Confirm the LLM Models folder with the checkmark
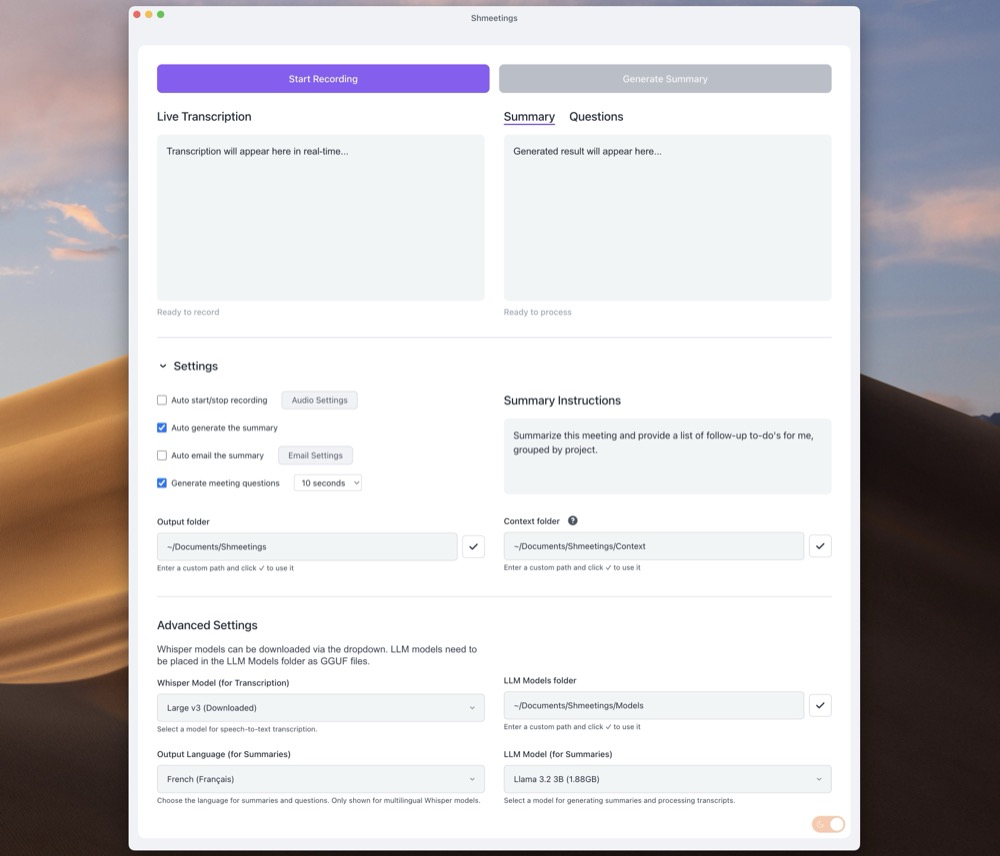Image resolution: width=1000 pixels, height=856 pixels. point(820,705)
